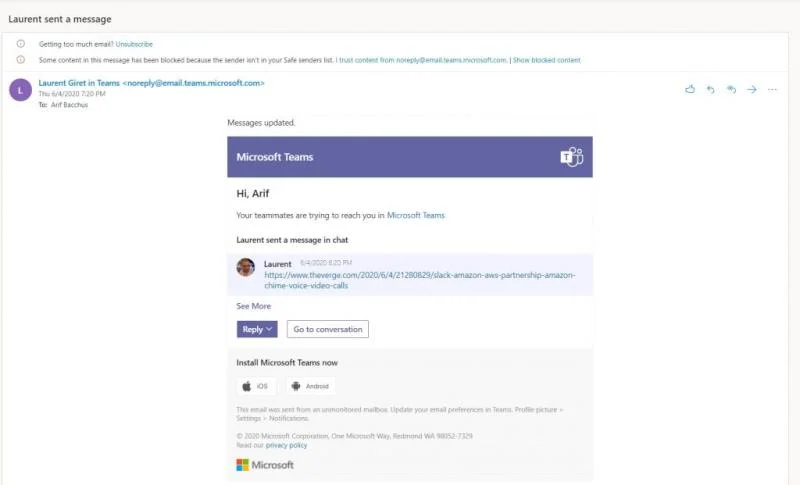Viewport: 800px width, 485px height.
Task: Open the purple Reply dropdown button
Action: pyautogui.click(x=257, y=329)
